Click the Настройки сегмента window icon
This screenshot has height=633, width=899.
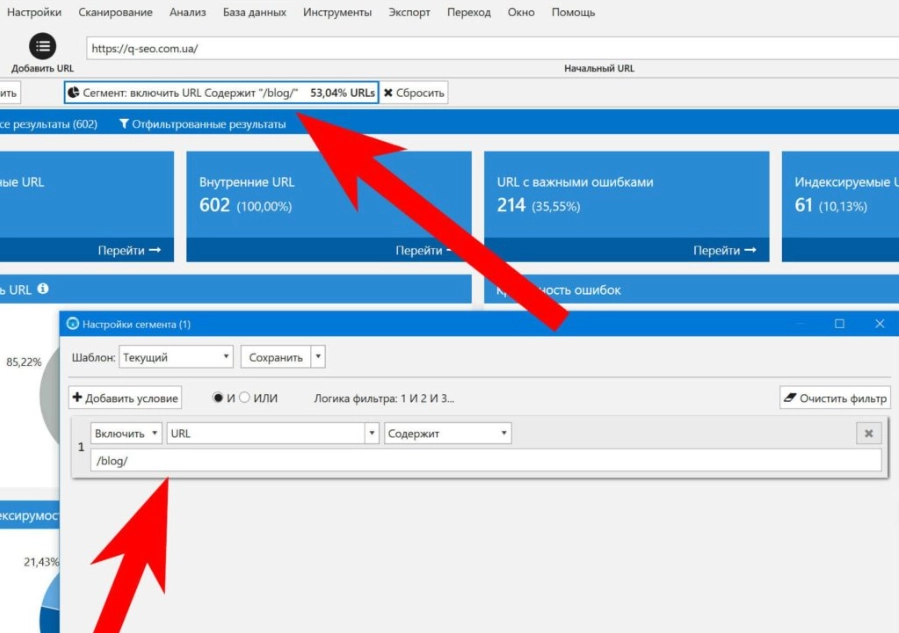pyautogui.click(x=72, y=324)
